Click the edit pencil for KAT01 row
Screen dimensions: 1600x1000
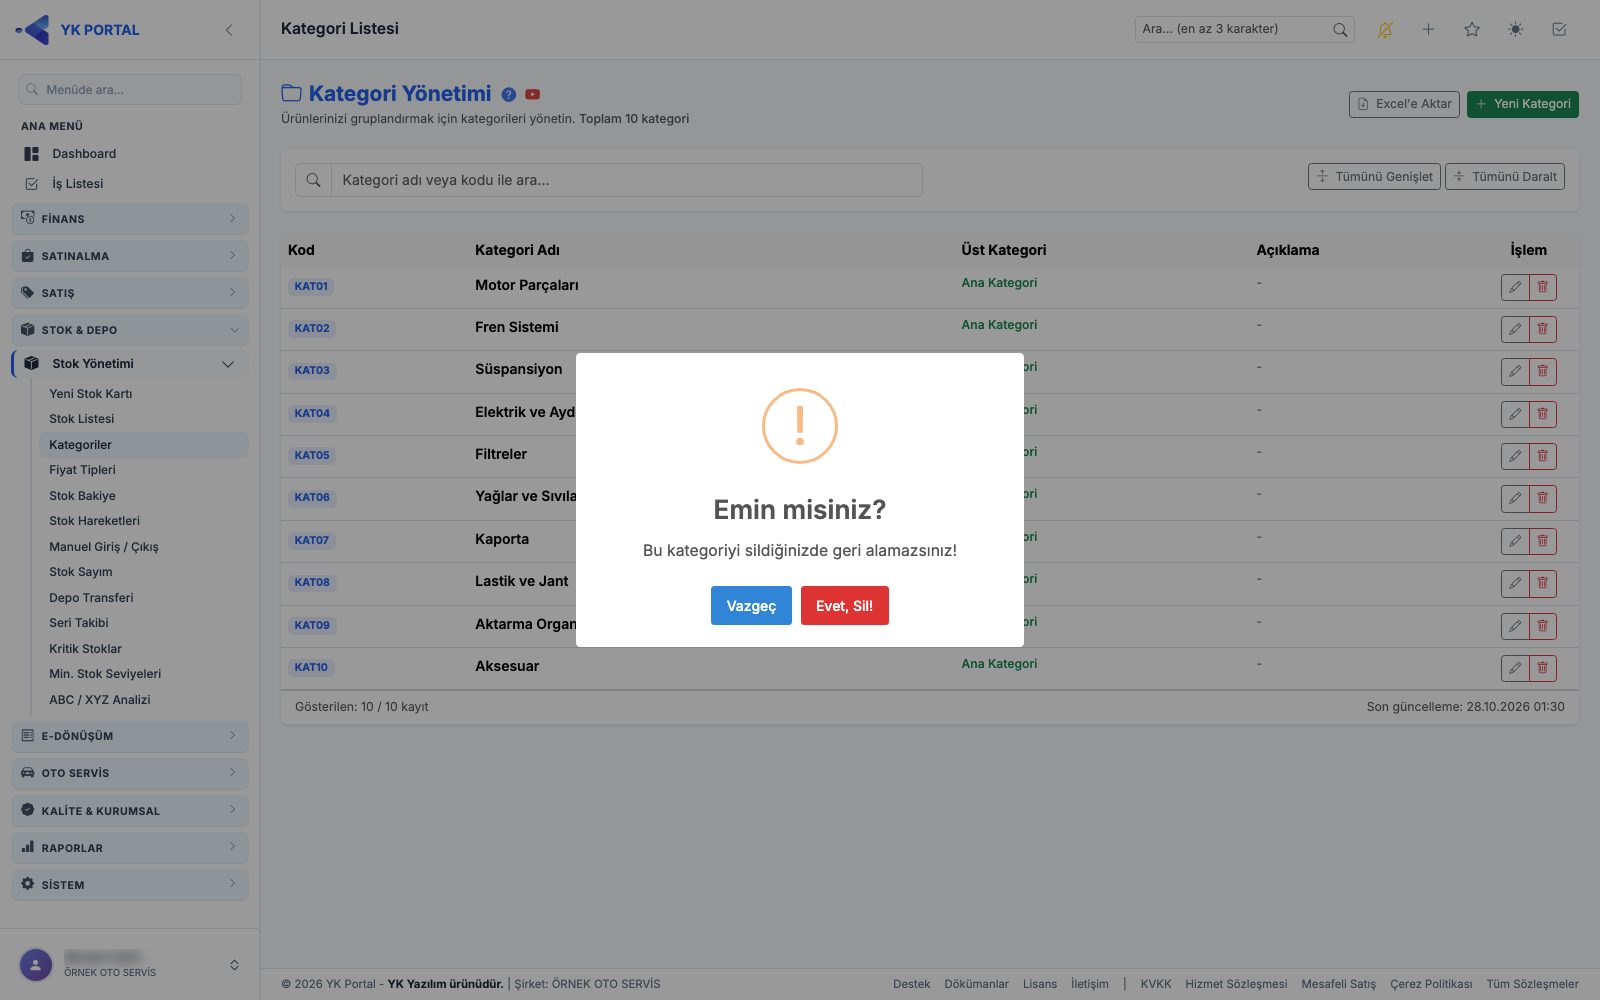1515,287
